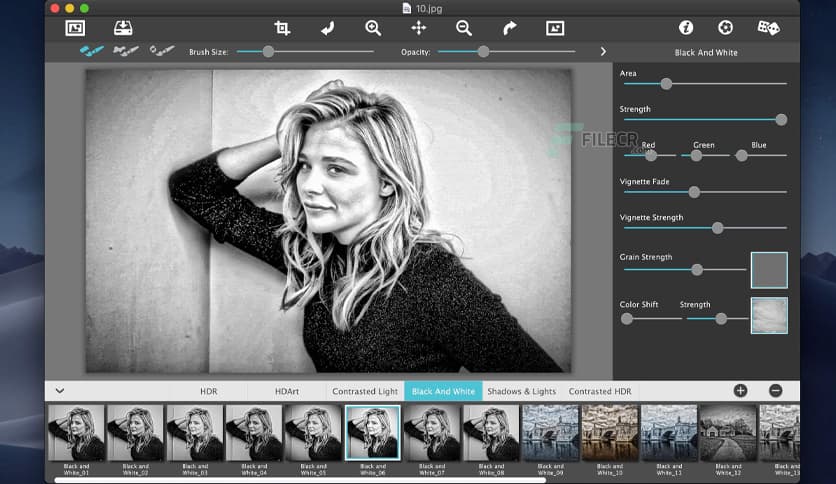Adjust the Blue channel slider handle
This screenshot has width=836, height=484.
(741, 156)
